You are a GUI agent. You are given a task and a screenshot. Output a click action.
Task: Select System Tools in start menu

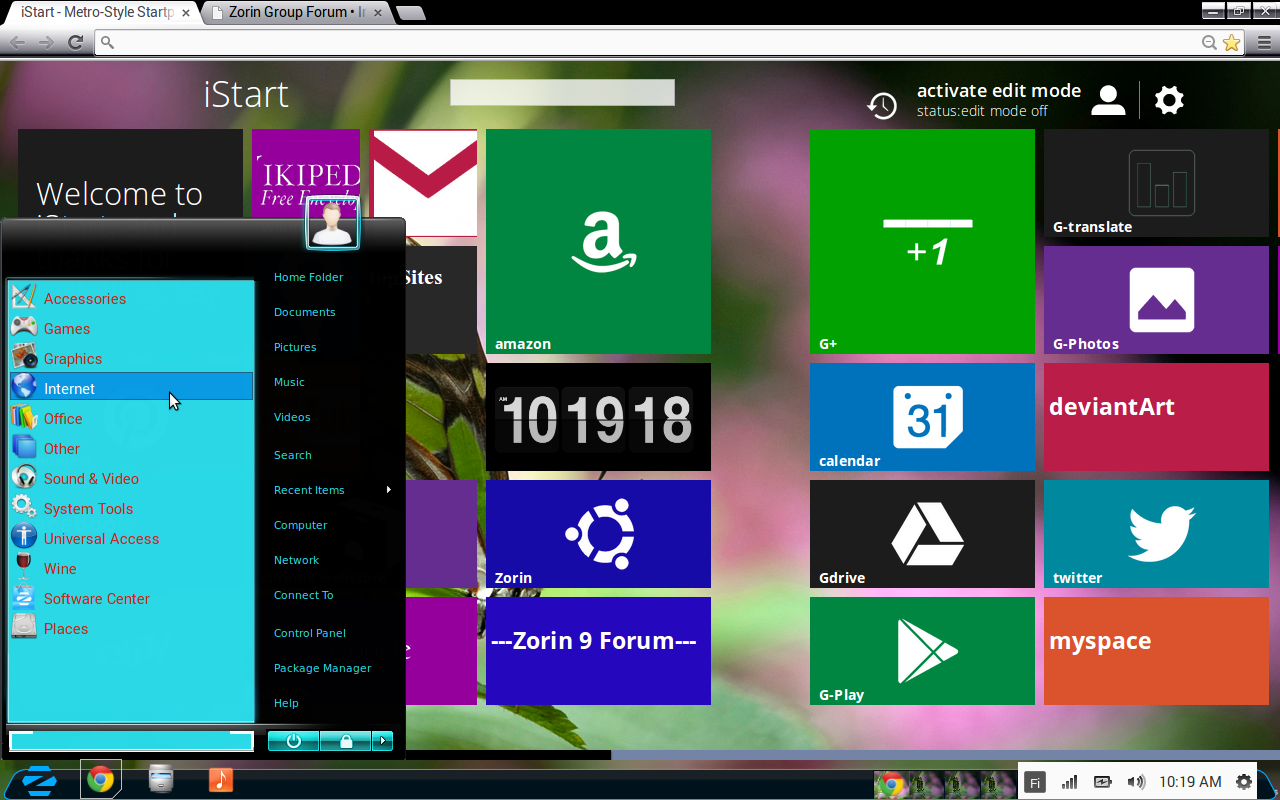88,509
